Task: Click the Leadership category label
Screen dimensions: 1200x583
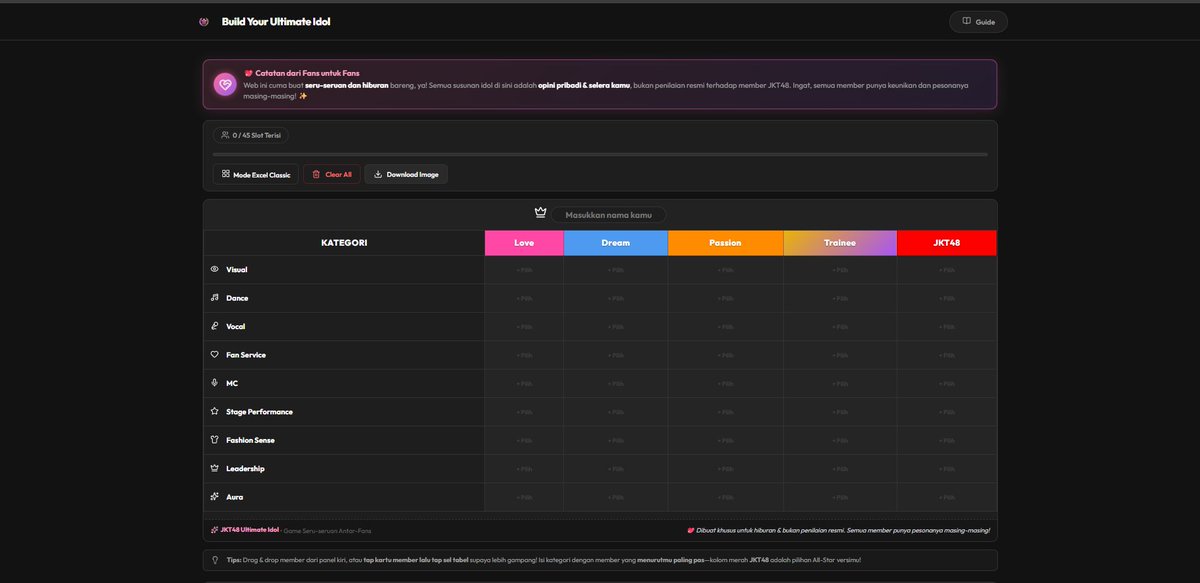Action: pos(245,469)
